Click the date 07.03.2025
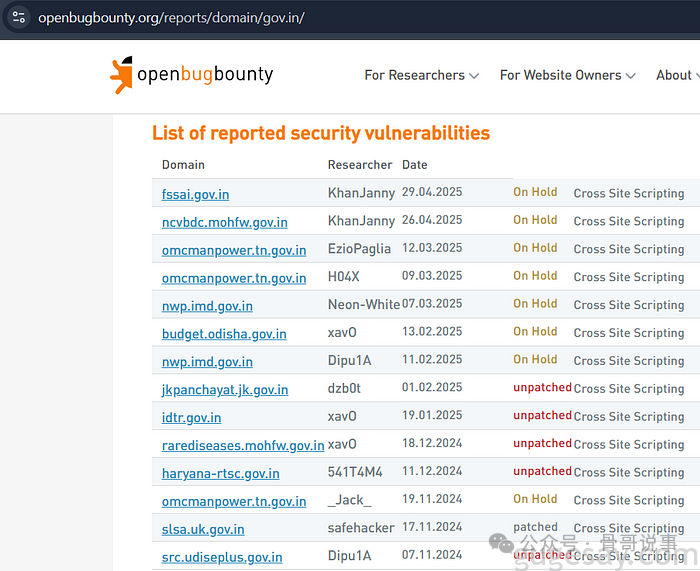The height and width of the screenshot is (571, 700). (432, 304)
